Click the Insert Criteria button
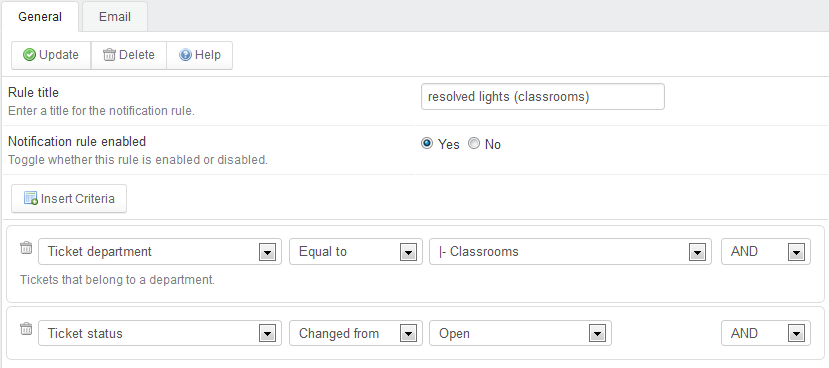829x368 pixels. 69,199
